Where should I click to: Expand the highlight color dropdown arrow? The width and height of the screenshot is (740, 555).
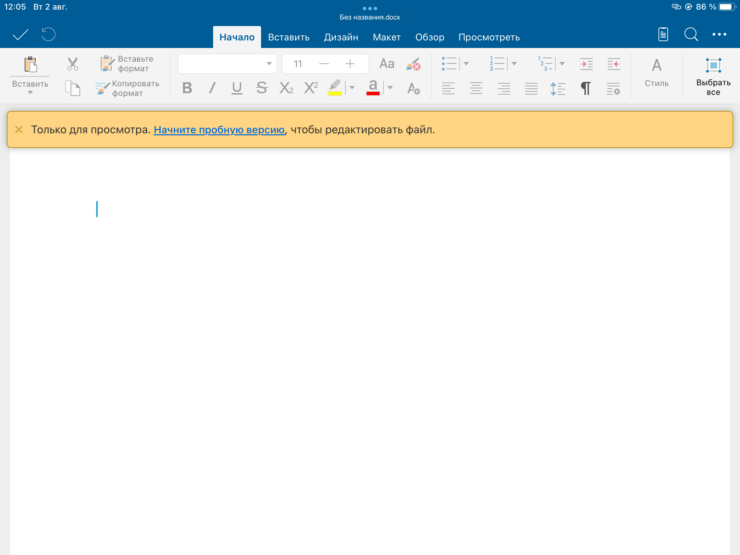point(352,88)
